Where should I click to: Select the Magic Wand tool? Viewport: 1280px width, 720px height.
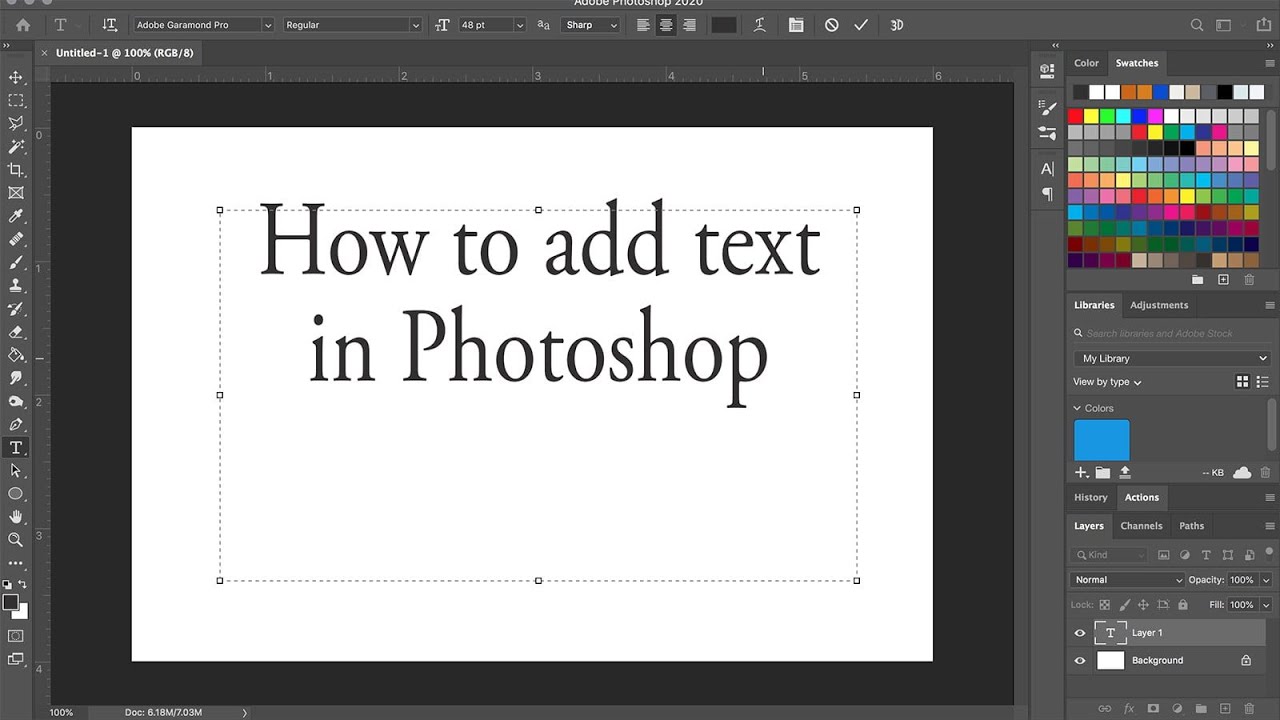[16, 147]
